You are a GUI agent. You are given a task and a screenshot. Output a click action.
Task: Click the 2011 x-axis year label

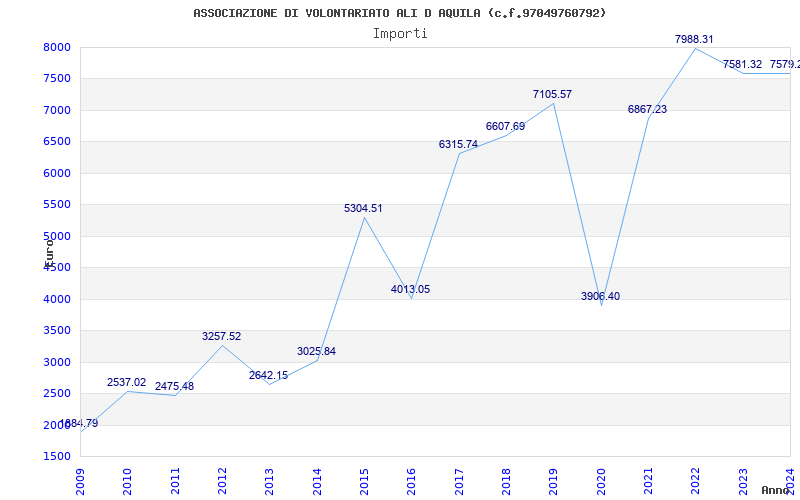pyautogui.click(x=175, y=482)
